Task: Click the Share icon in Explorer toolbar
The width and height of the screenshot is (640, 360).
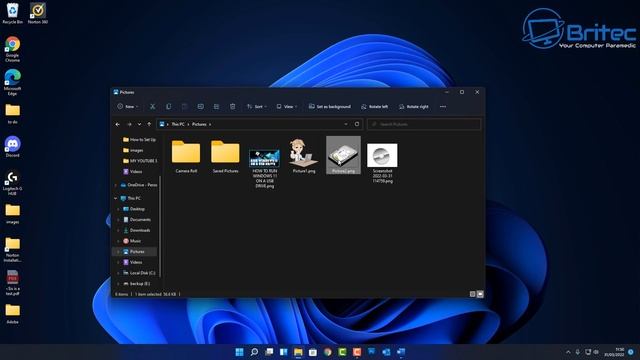Action: tap(216, 107)
